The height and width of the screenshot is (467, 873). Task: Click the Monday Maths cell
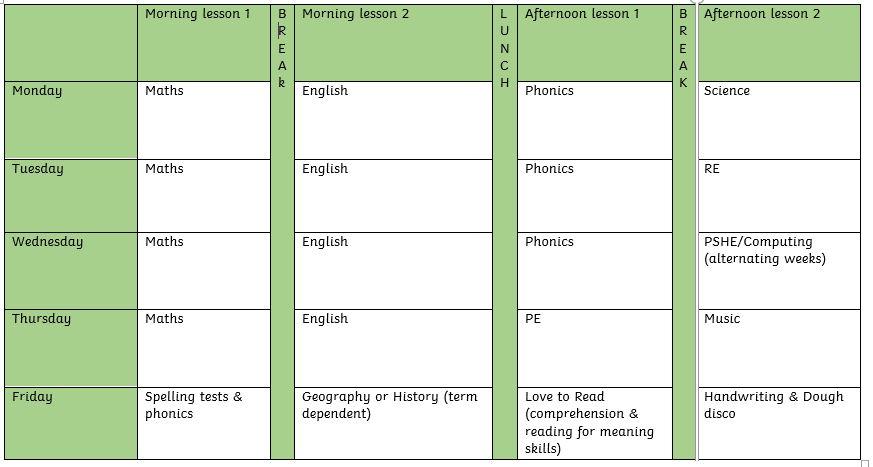[x=204, y=120]
